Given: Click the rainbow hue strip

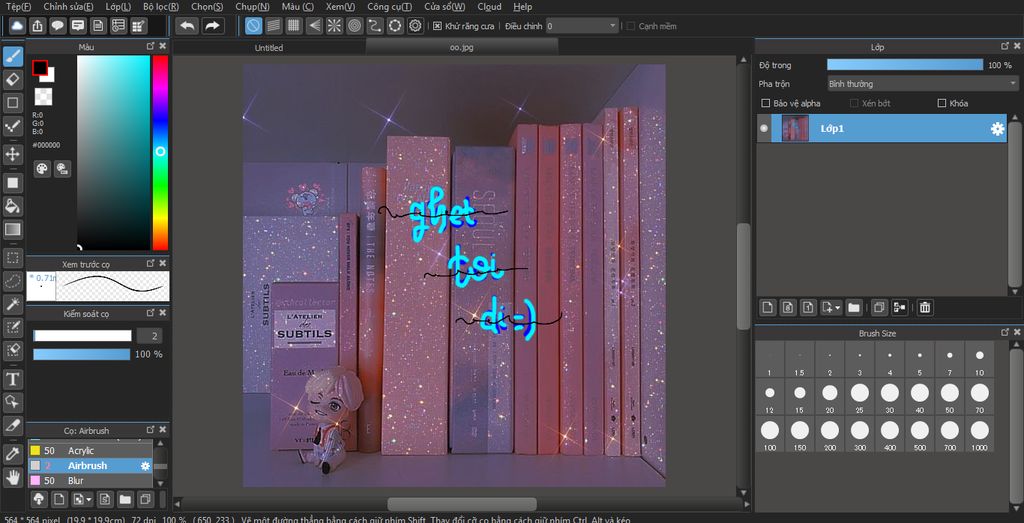Looking at the screenshot, I should 160,153.
